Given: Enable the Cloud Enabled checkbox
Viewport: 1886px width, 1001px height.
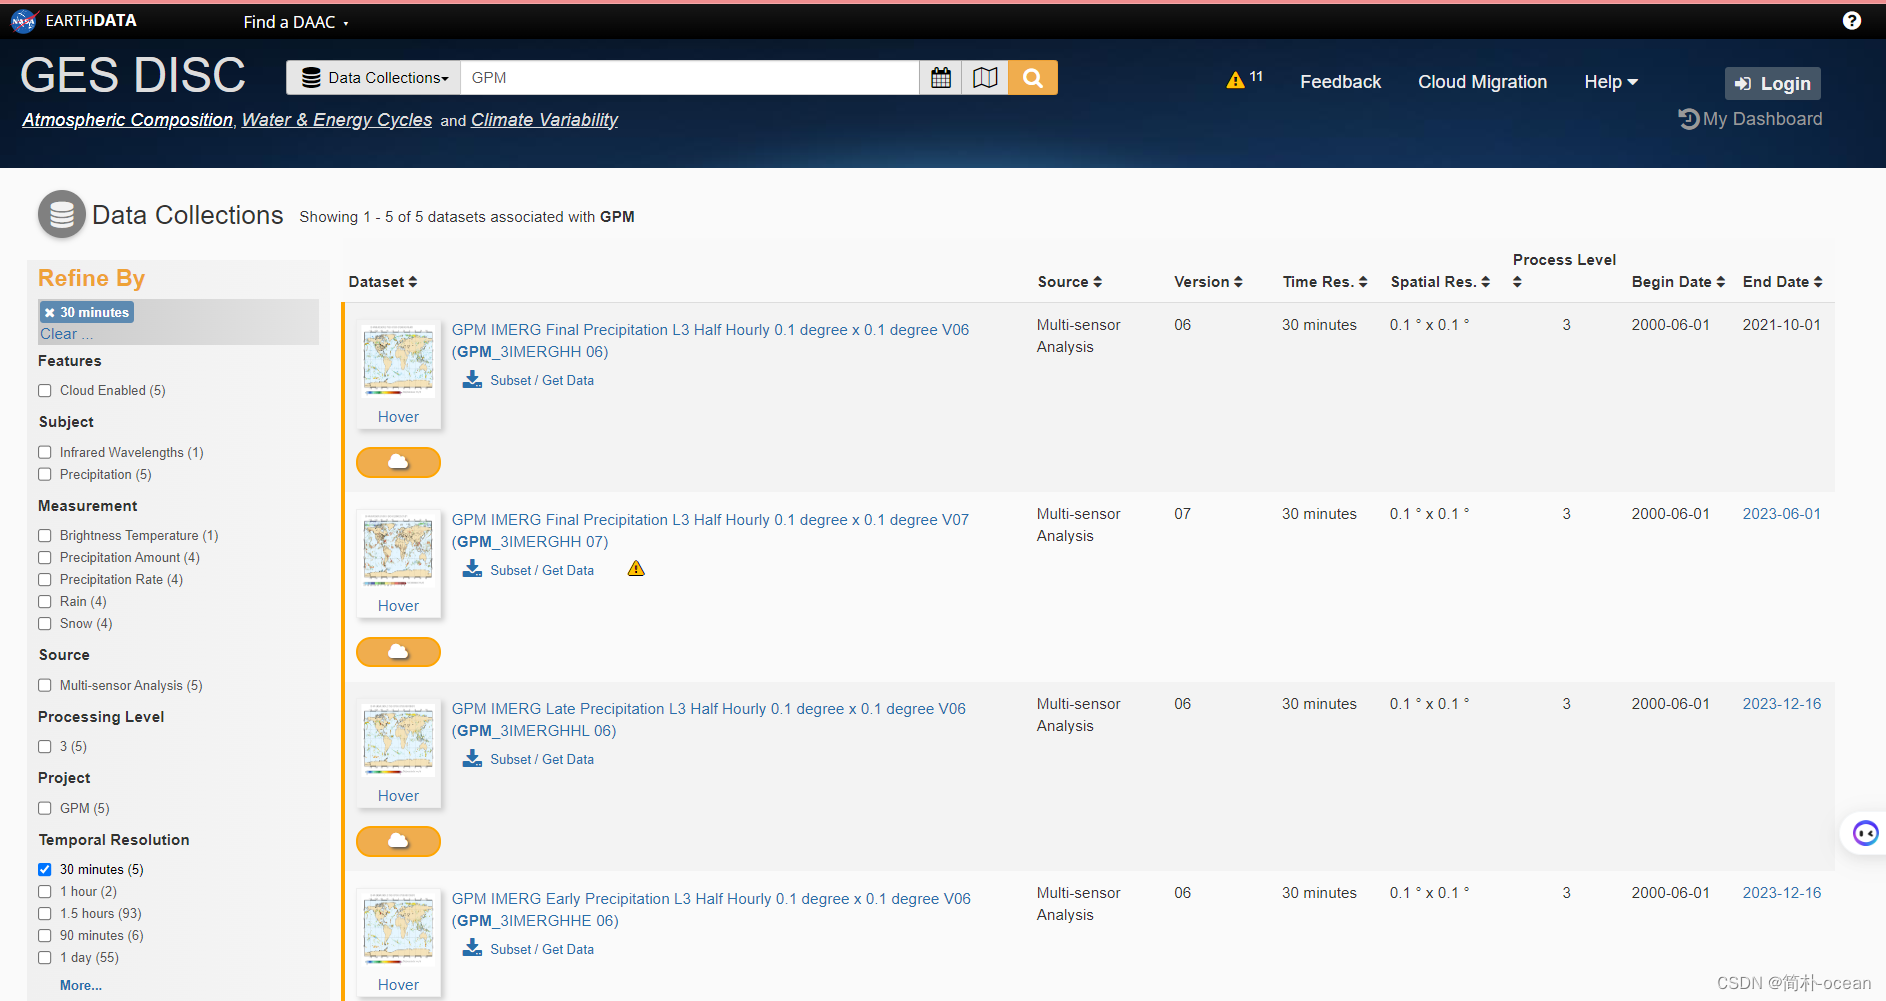Looking at the screenshot, I should [x=45, y=391].
